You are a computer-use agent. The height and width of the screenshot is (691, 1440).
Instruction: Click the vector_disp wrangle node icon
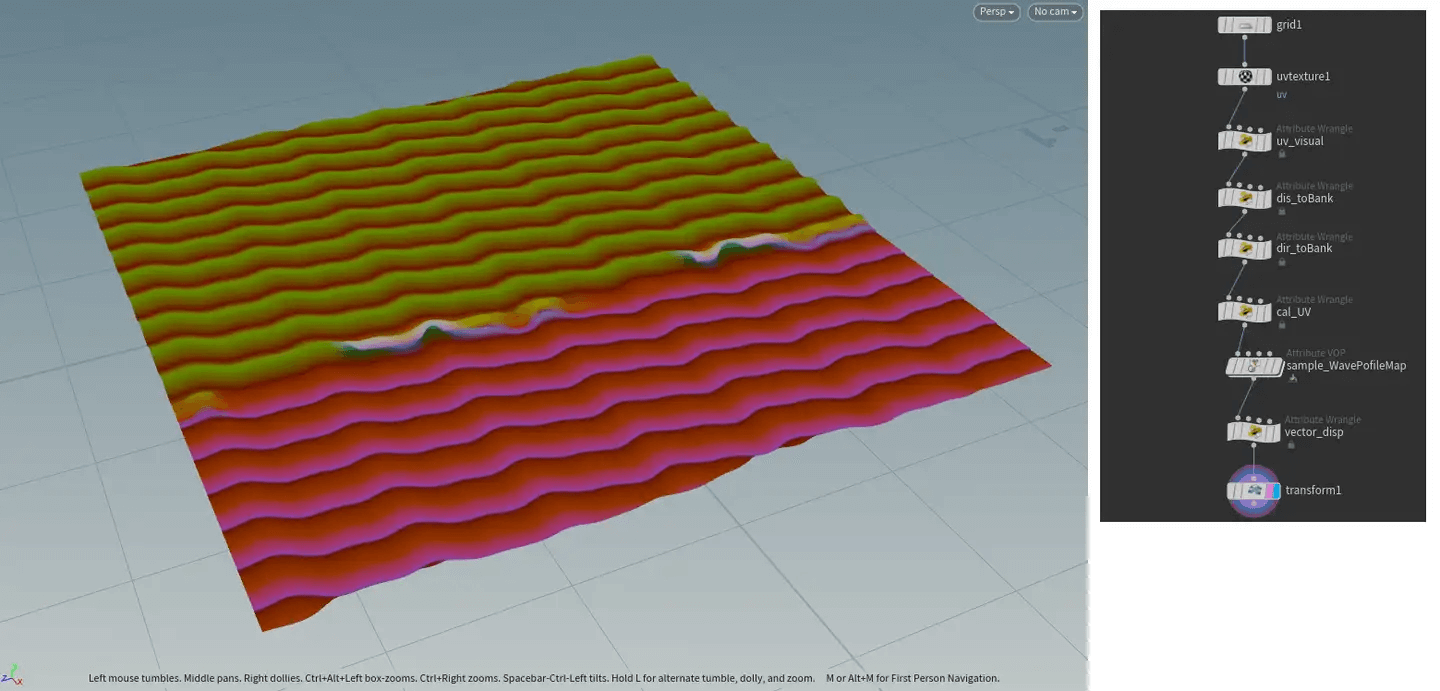pos(1254,432)
